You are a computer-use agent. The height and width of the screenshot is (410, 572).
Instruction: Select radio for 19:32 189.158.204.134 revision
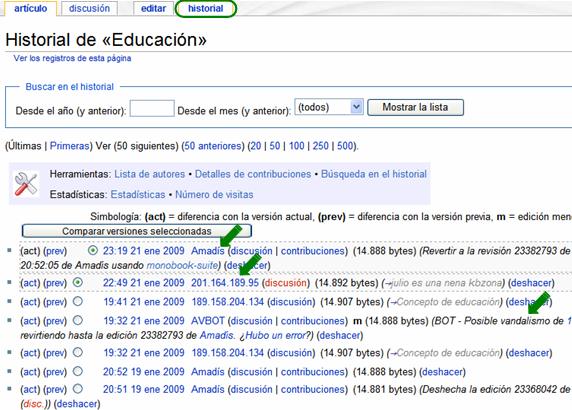point(78,352)
